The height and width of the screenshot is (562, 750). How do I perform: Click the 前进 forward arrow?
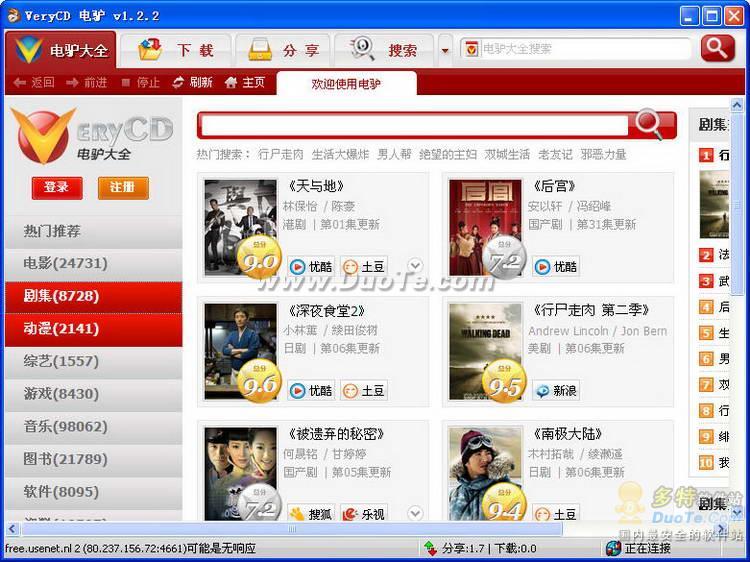(87, 83)
